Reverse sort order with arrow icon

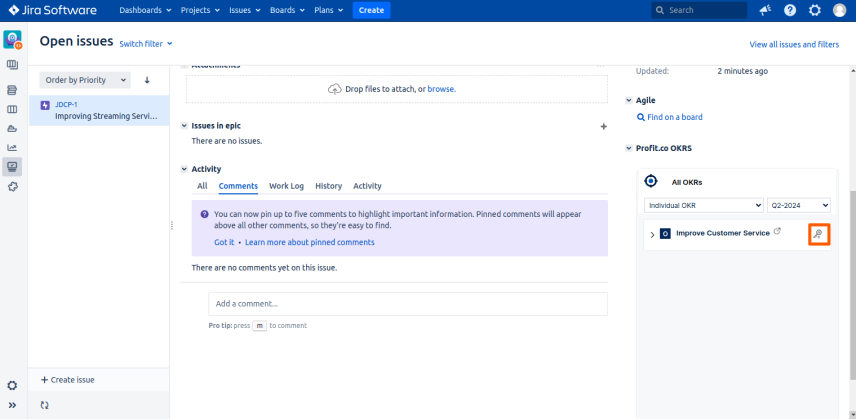147,80
